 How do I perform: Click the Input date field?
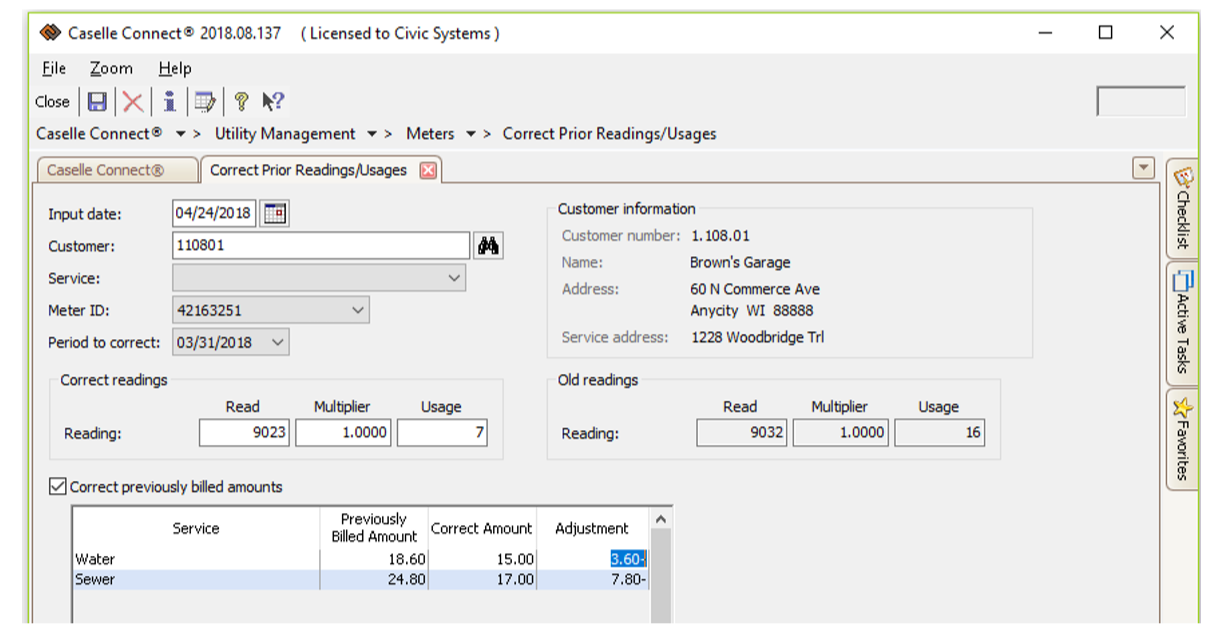coord(214,214)
